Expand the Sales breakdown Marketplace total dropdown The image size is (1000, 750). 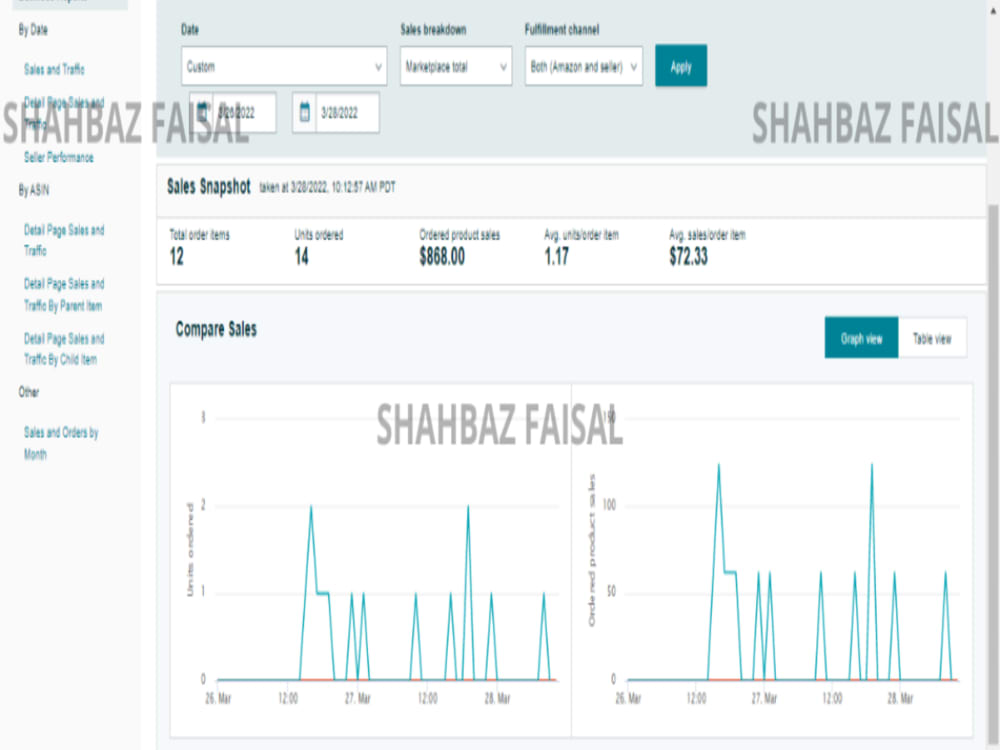click(x=455, y=66)
